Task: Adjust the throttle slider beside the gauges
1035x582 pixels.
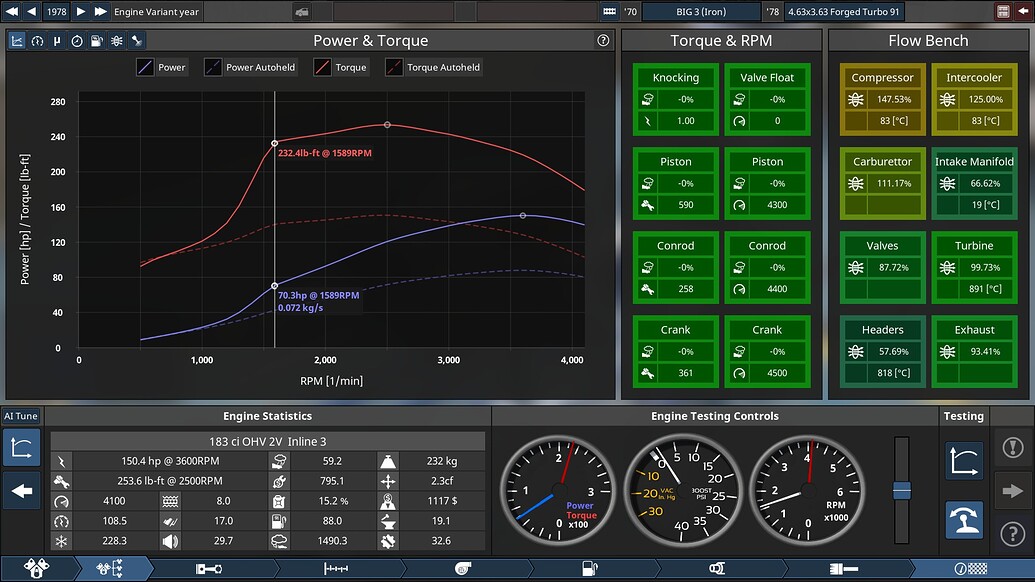Action: click(x=903, y=490)
